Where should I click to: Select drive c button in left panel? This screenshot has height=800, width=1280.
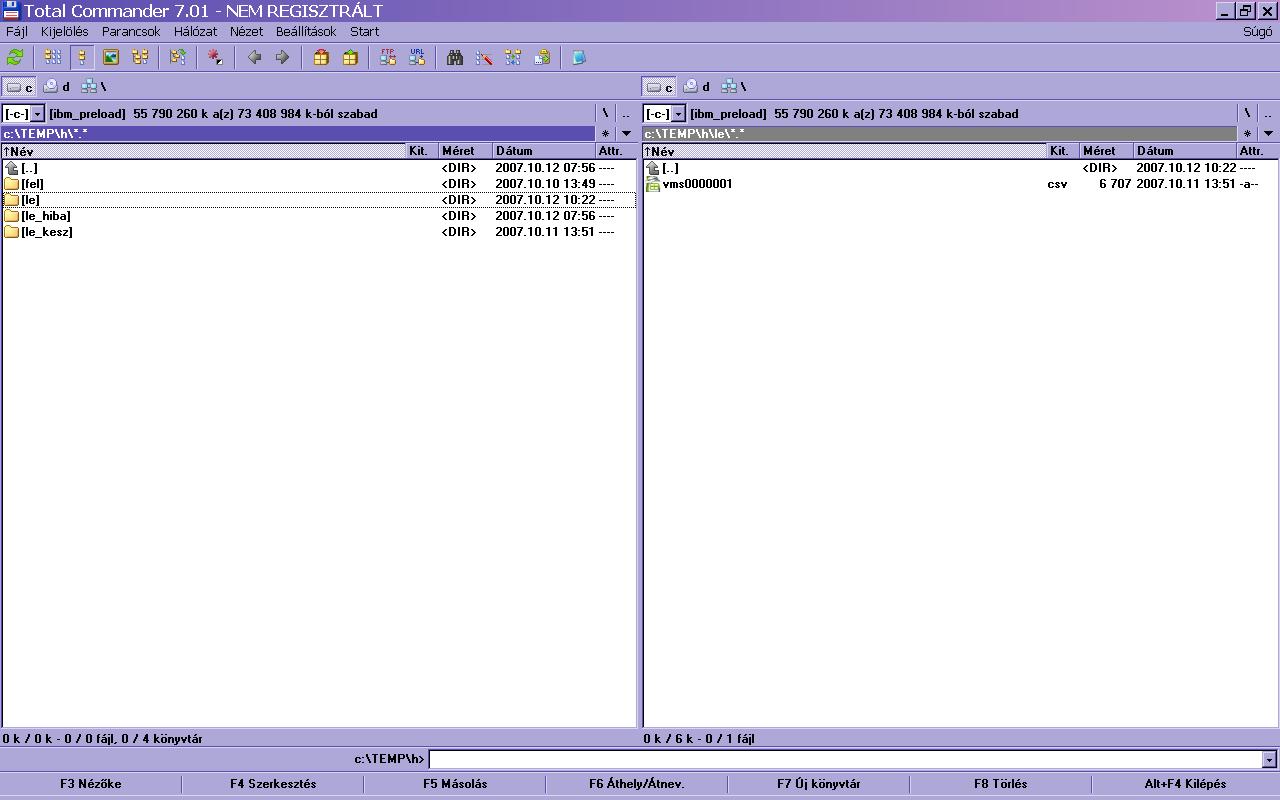tap(20, 87)
